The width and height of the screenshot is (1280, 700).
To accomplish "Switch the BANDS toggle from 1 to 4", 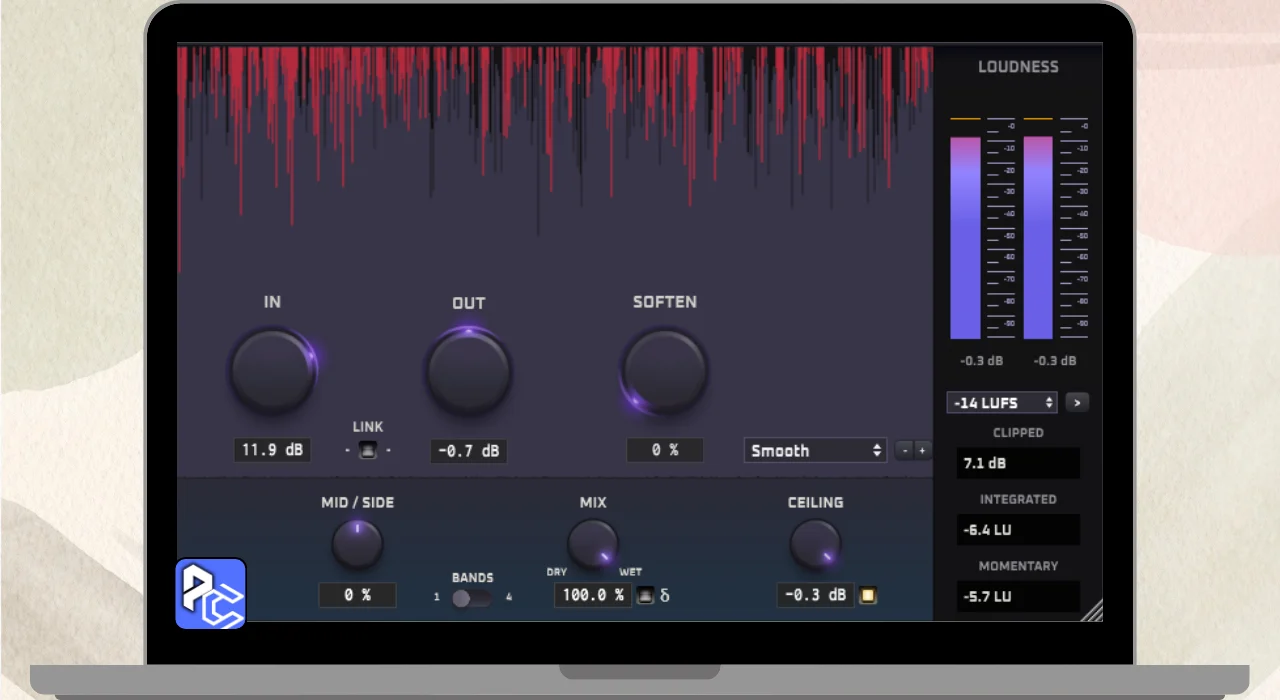I will (471, 598).
